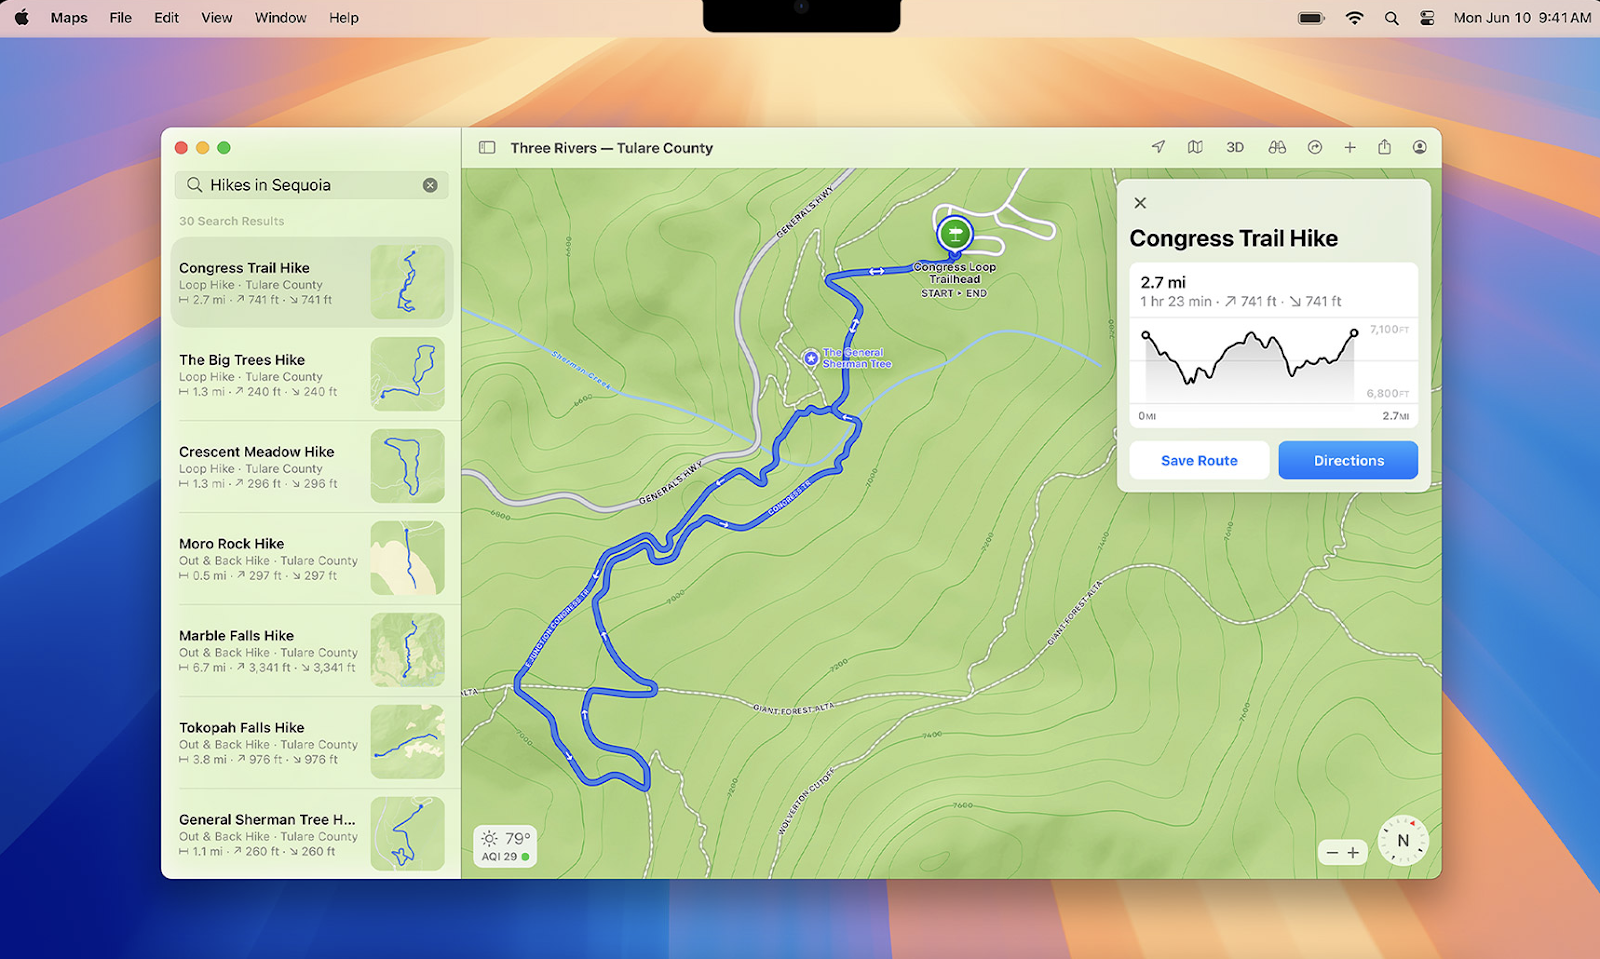Click the date and time in menu bar
The image size is (1600, 959).
tap(1522, 18)
